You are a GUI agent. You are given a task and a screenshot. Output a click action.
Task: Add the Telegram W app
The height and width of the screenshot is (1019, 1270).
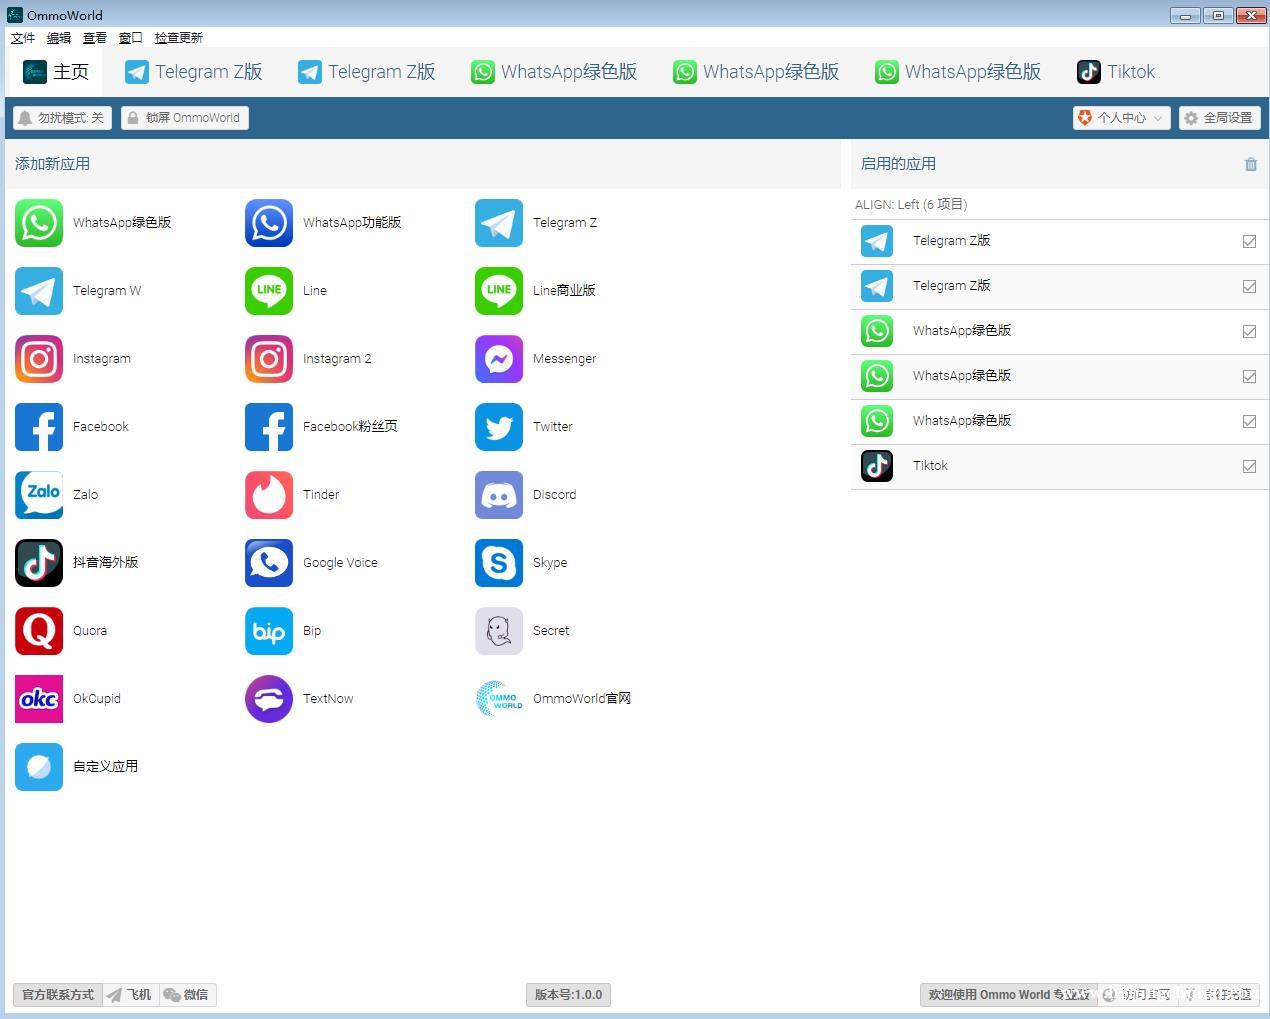[39, 291]
